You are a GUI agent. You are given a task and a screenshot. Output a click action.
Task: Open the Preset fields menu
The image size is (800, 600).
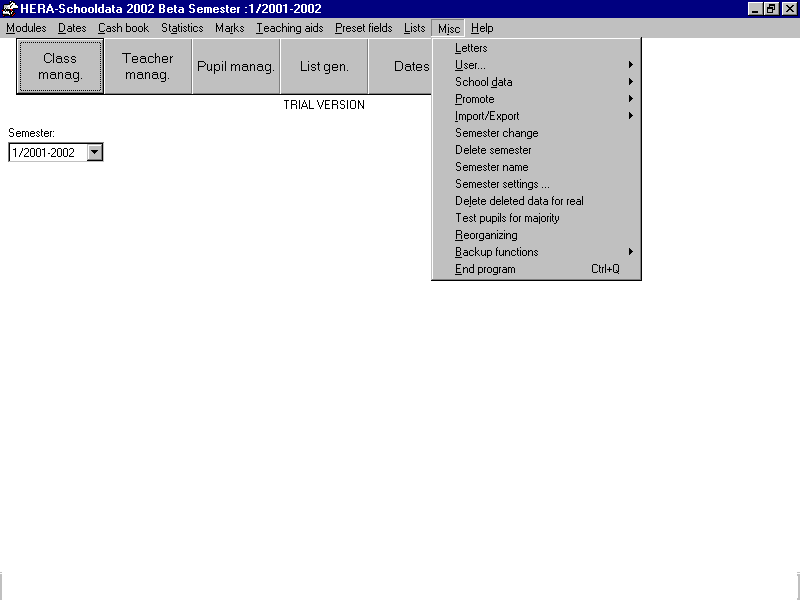(364, 28)
